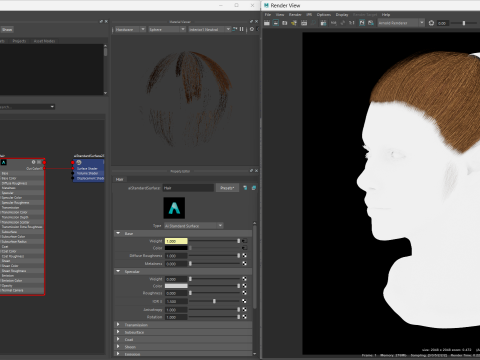Click the Base Color black swatch
Viewport: 480px width, 360px height.
point(176,248)
